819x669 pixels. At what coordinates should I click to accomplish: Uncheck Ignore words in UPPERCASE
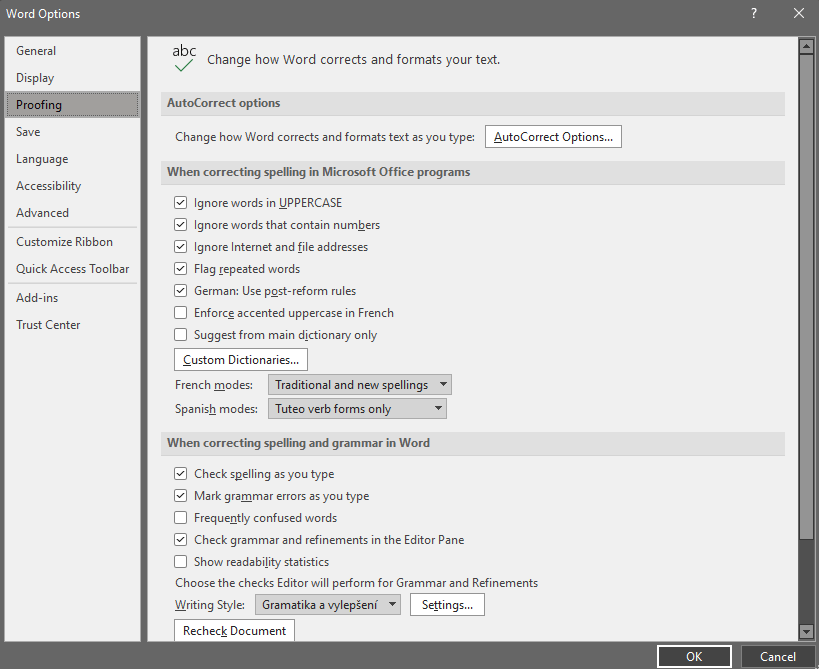(181, 203)
